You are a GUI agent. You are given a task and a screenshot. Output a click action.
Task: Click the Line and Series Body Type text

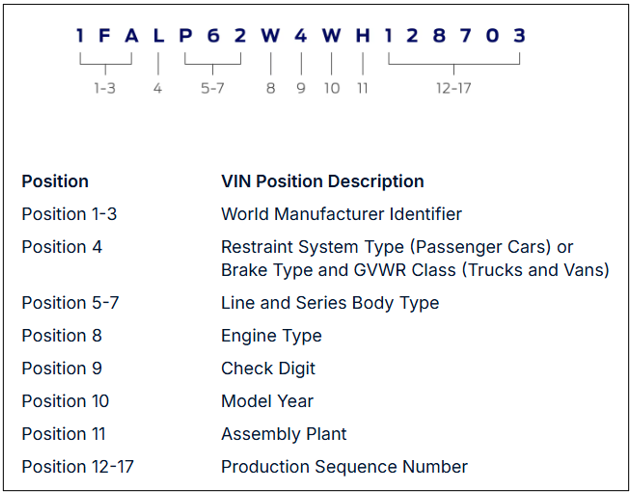[330, 303]
